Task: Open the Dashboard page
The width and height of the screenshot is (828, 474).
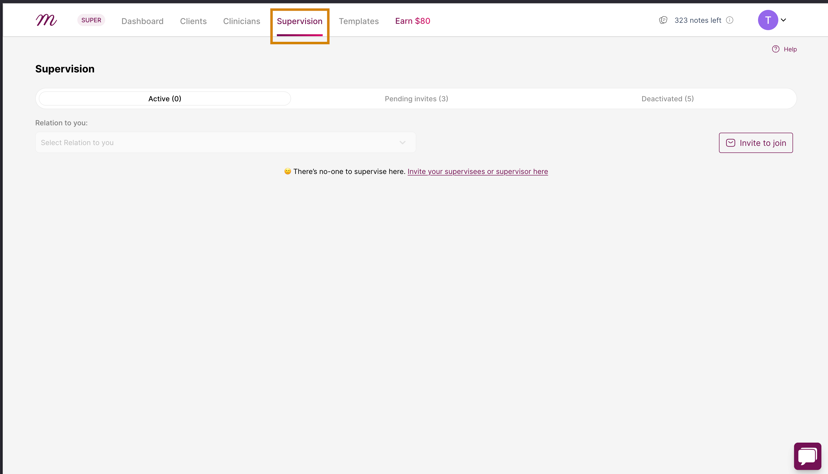Action: point(142,21)
